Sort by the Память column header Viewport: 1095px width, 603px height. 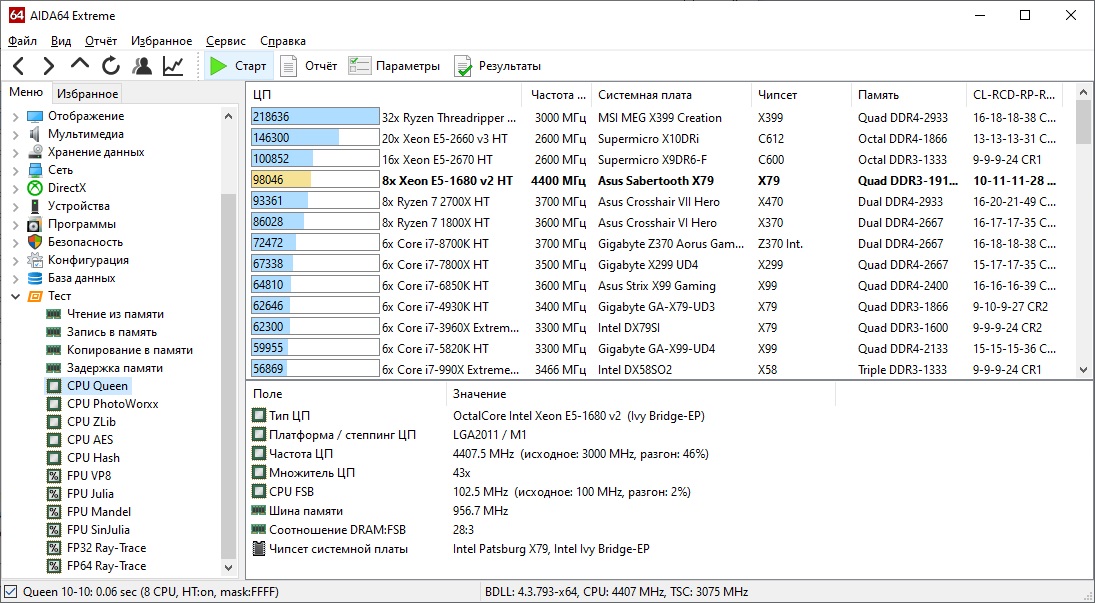(909, 95)
